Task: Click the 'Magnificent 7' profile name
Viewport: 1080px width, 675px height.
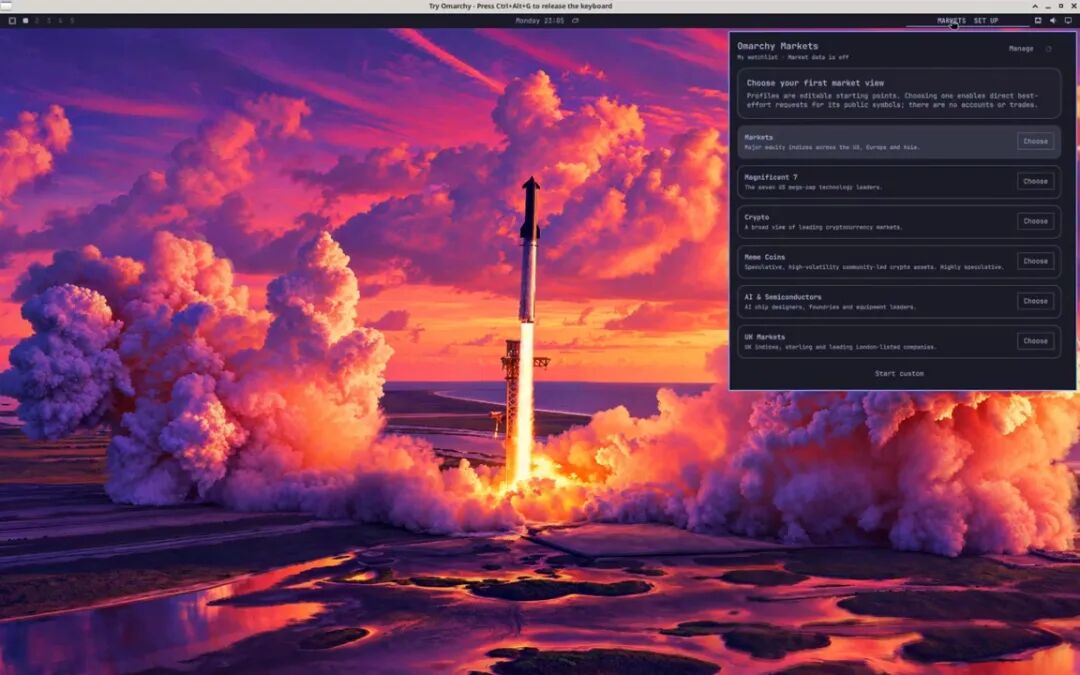Action: 771,177
